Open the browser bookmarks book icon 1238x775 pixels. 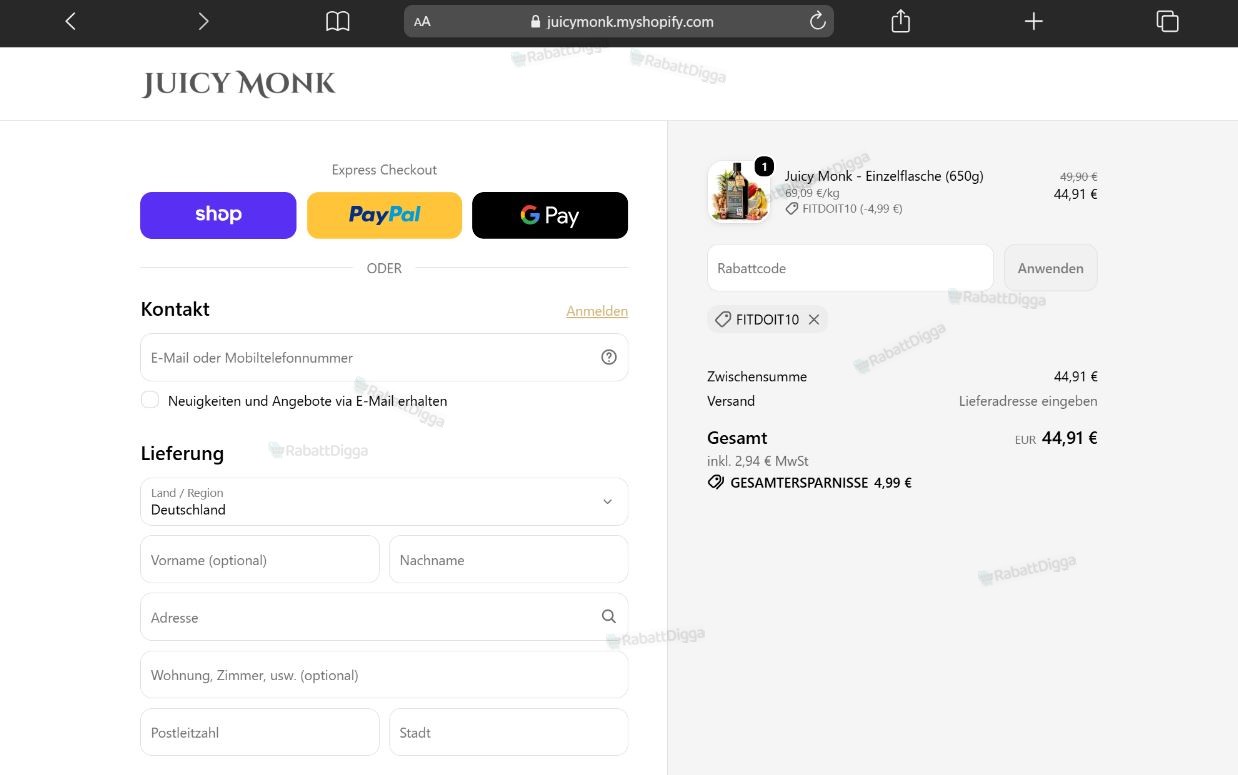pyautogui.click(x=338, y=21)
